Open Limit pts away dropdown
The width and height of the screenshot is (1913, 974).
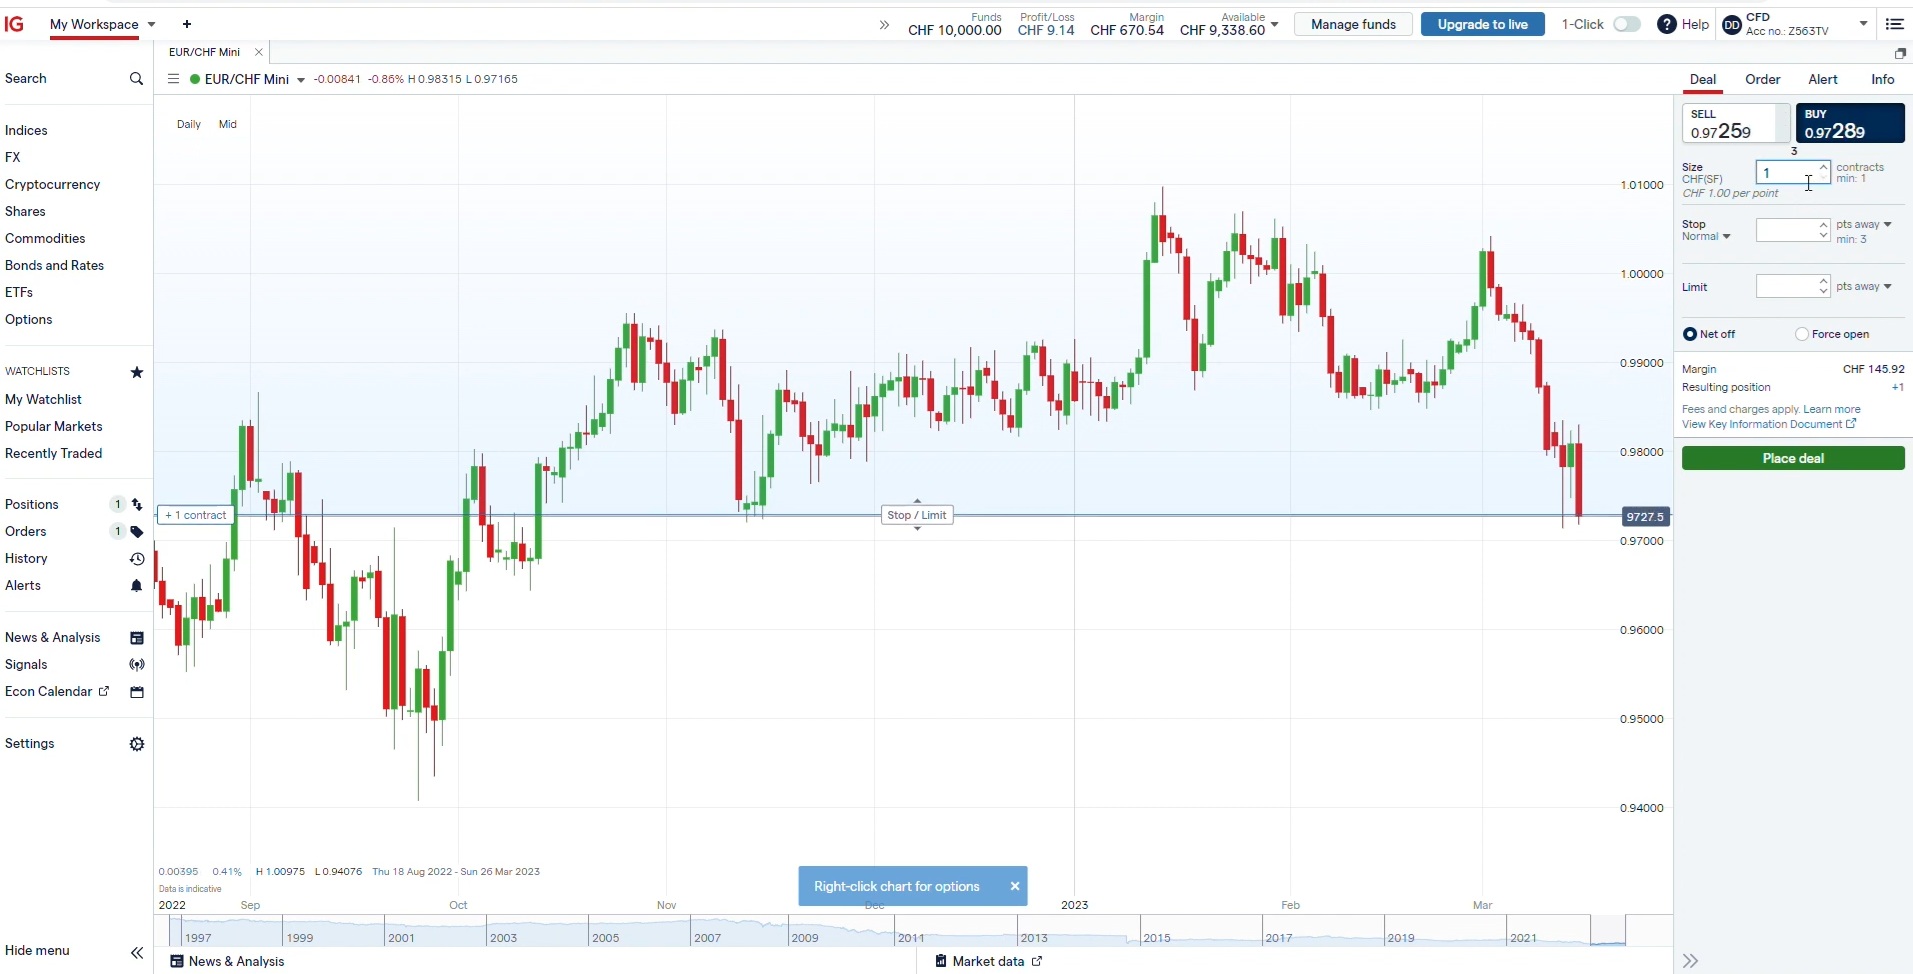(1864, 287)
